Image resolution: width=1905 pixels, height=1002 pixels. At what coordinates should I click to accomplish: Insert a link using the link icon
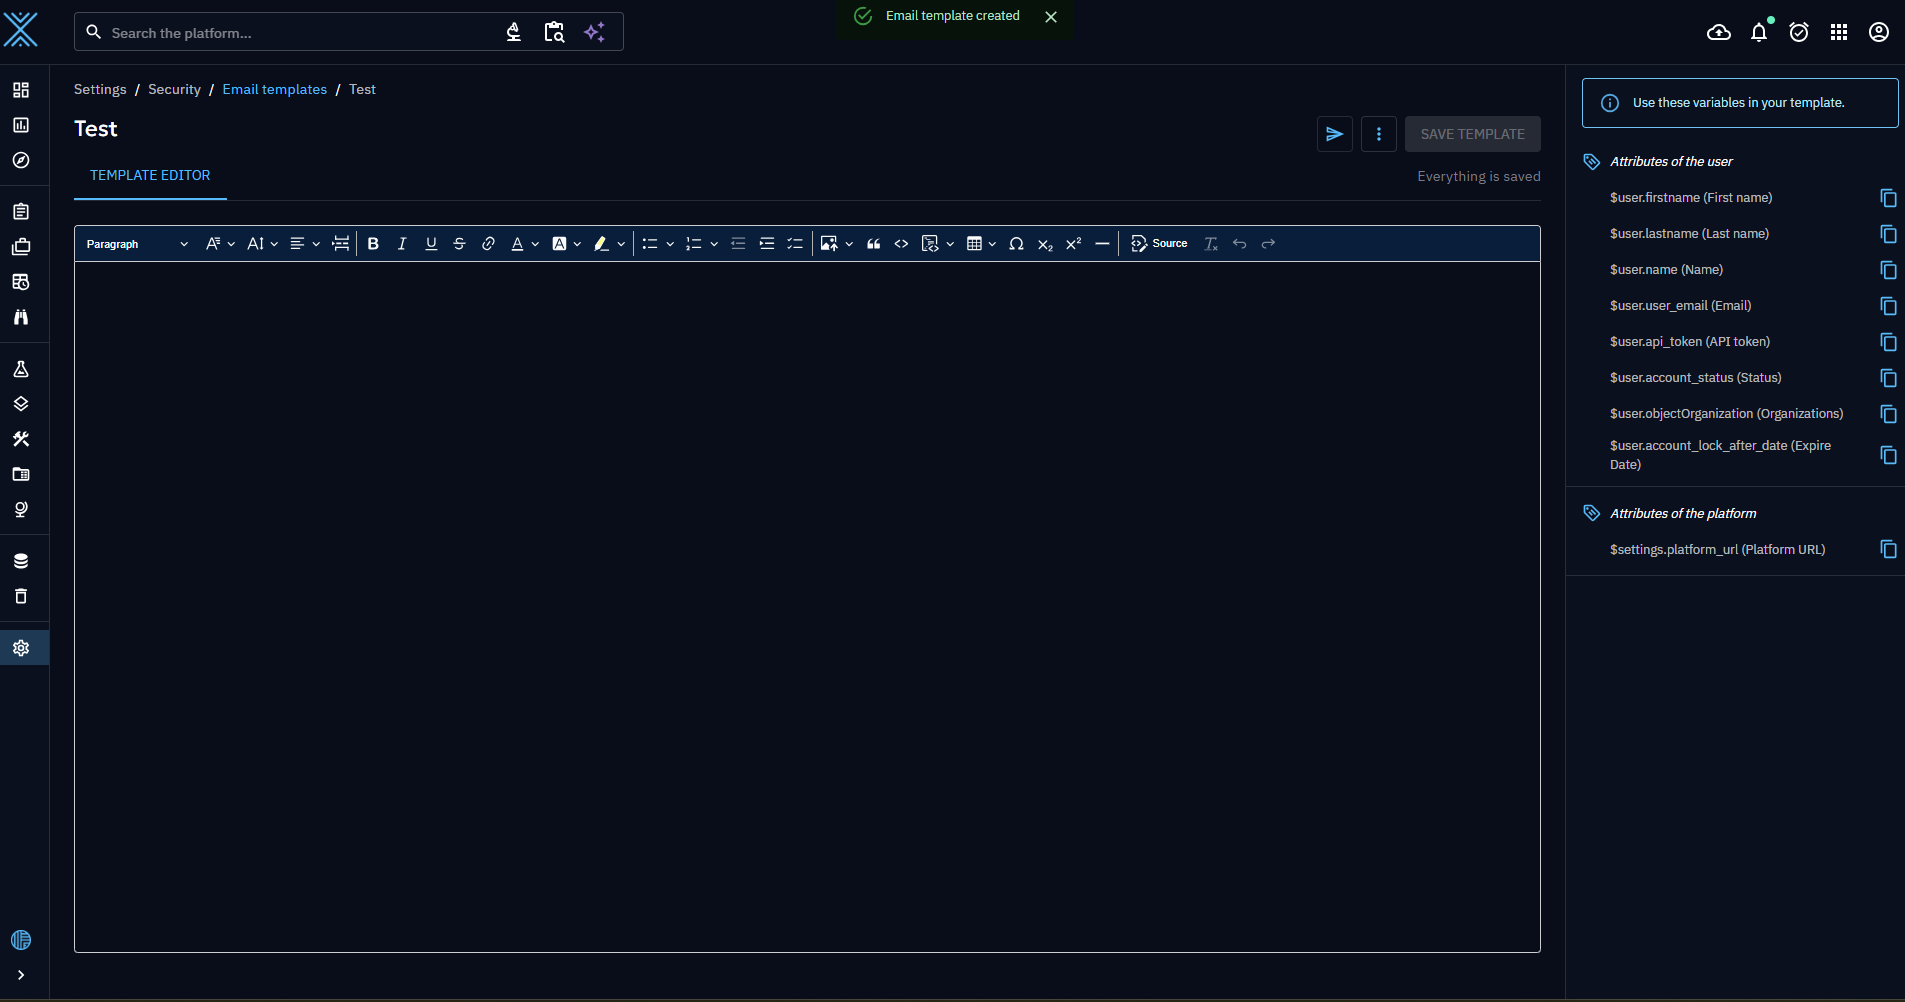(x=488, y=244)
